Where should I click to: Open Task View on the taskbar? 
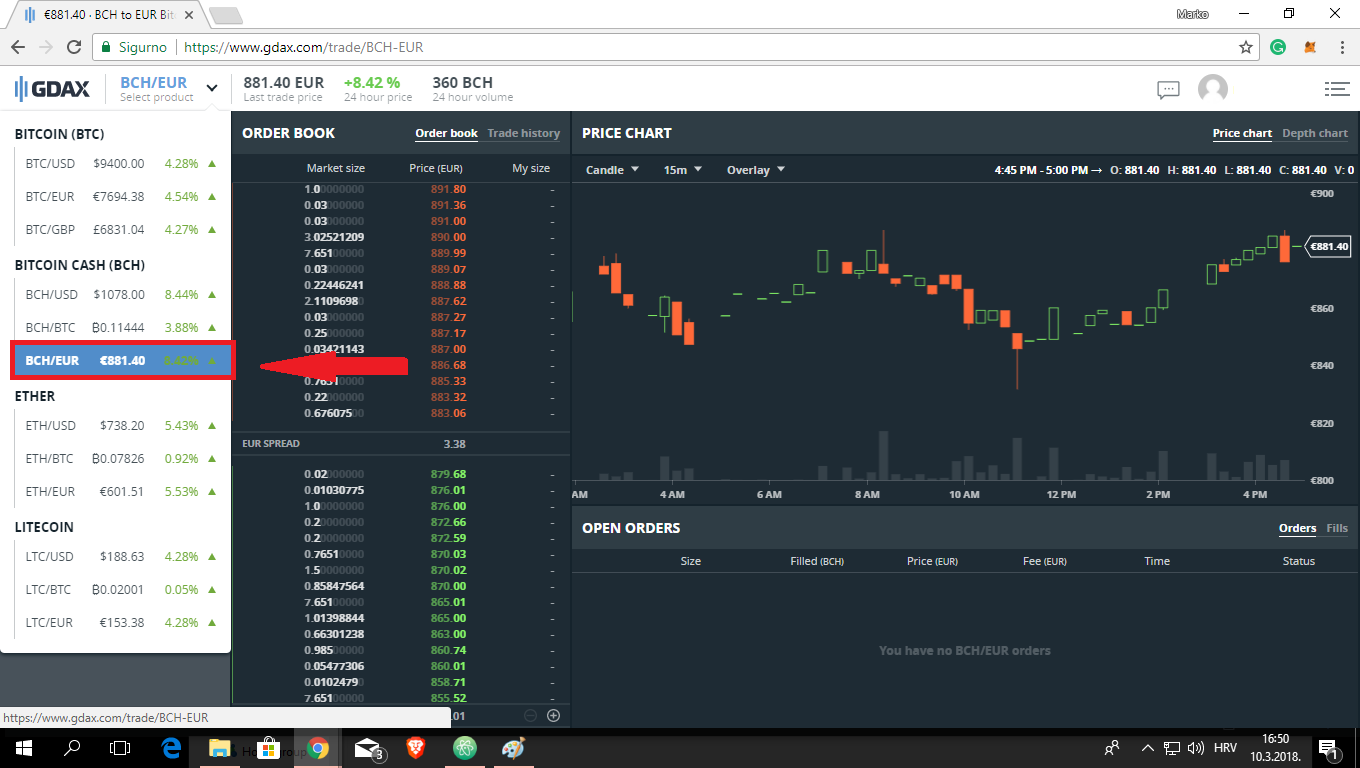pos(120,748)
